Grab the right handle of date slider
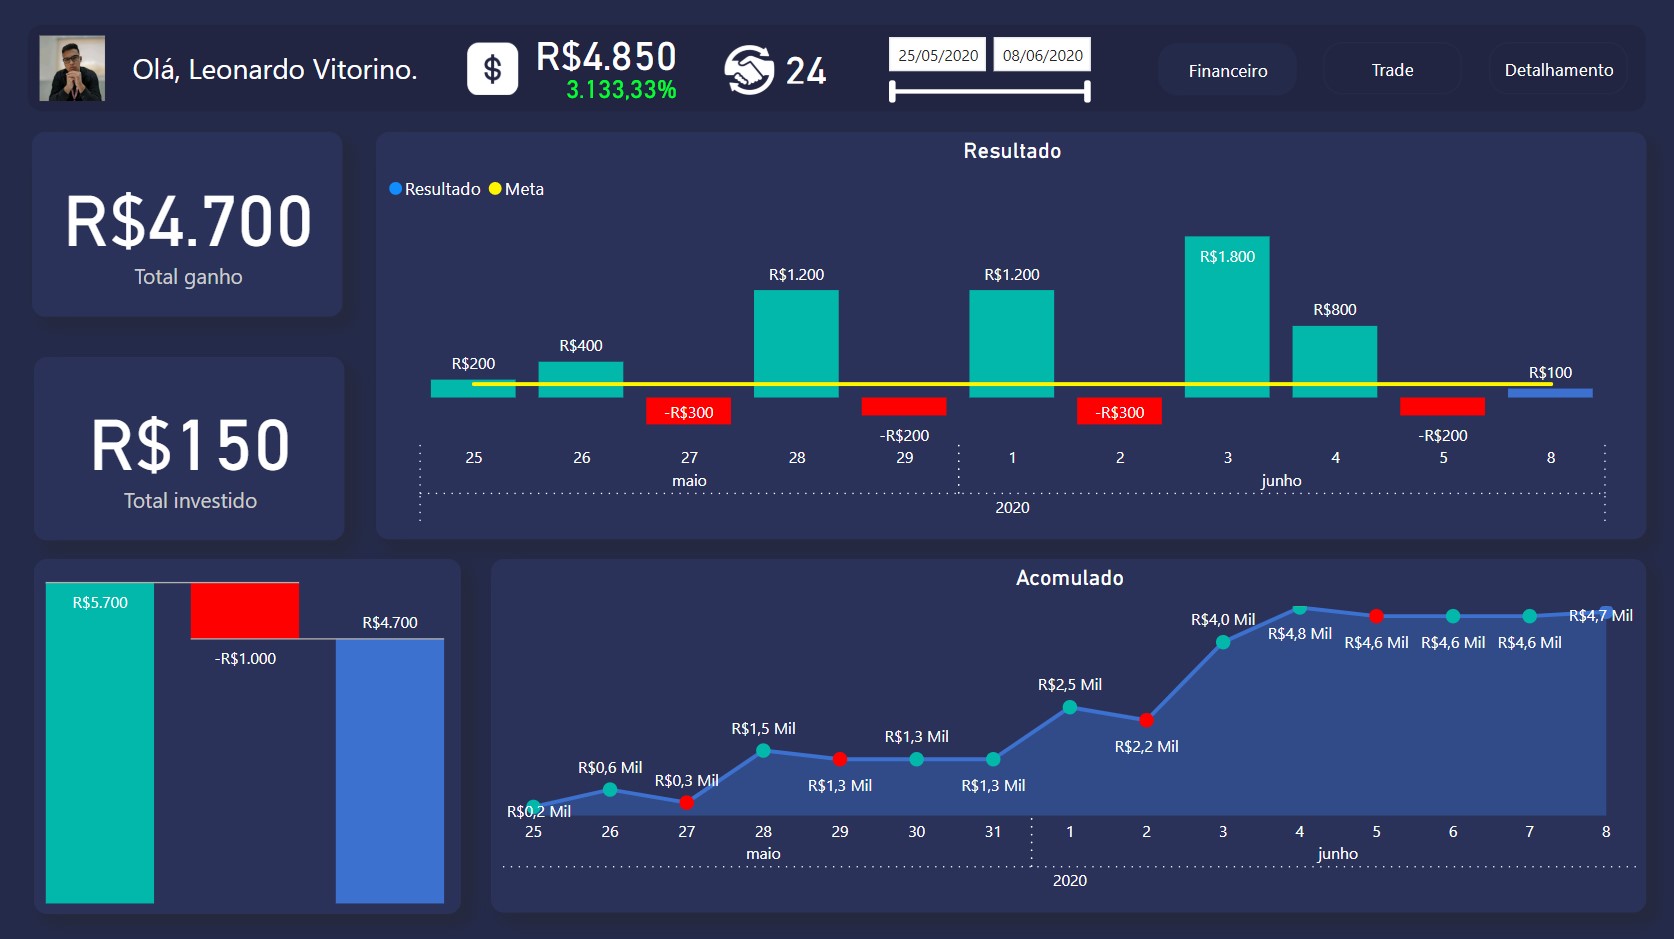The width and height of the screenshot is (1674, 939). click(x=1087, y=92)
